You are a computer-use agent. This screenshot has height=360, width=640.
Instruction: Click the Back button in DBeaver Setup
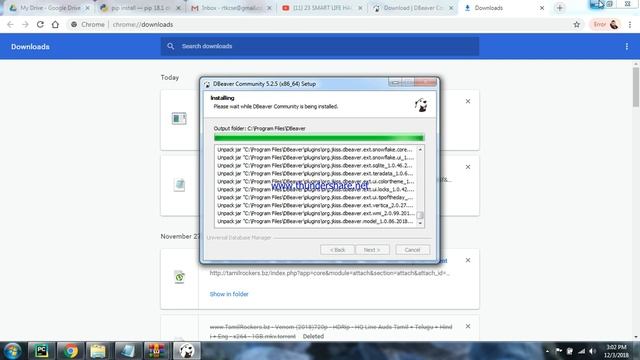coord(337,250)
